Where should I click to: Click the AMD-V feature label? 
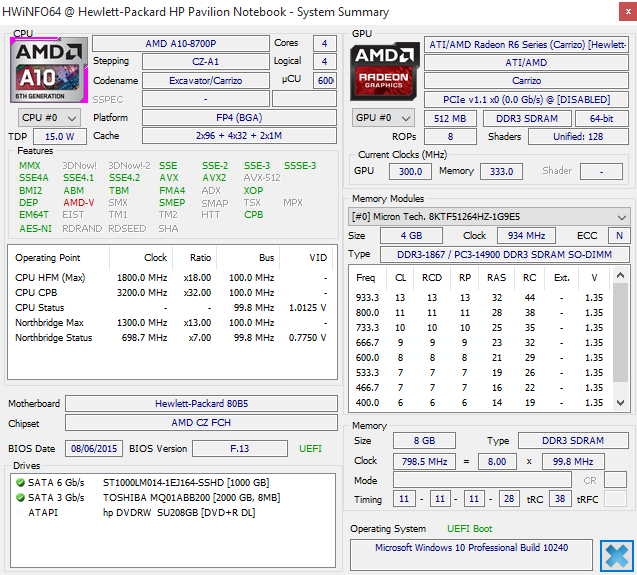(x=78, y=202)
